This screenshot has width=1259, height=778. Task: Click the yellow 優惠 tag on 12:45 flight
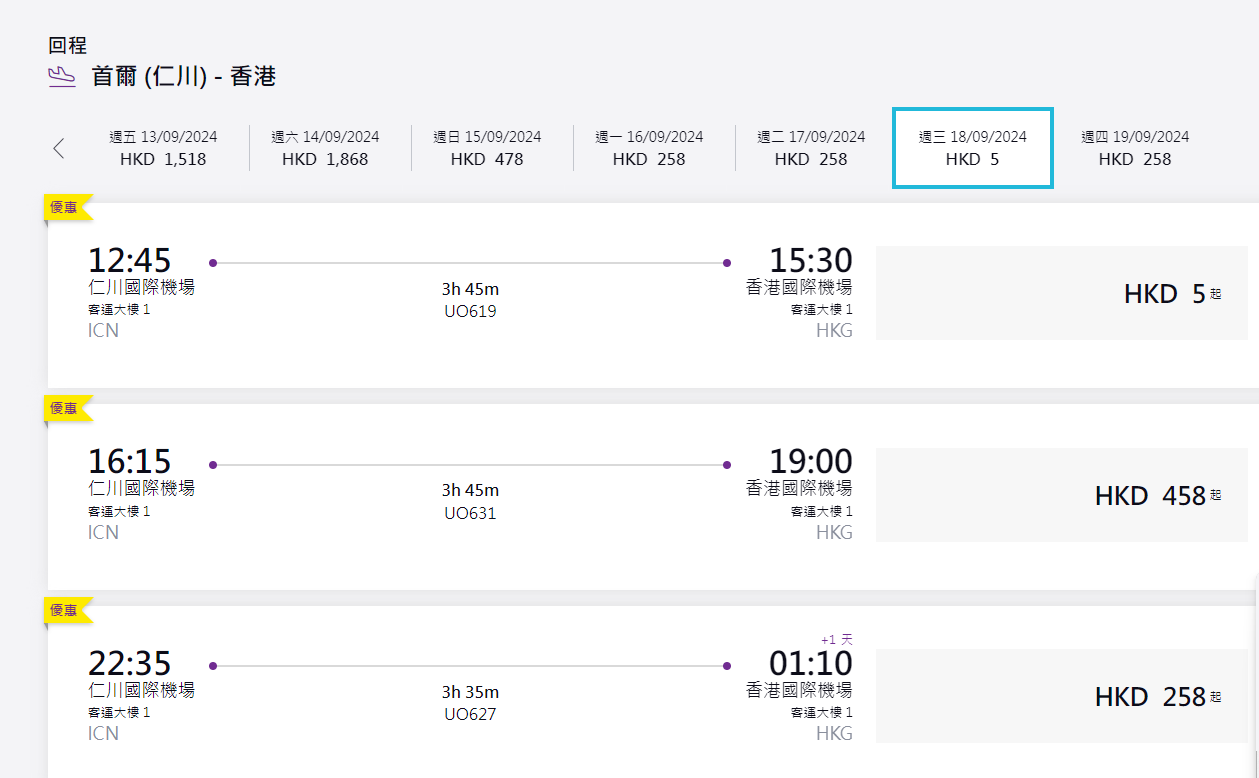pyautogui.click(x=65, y=207)
